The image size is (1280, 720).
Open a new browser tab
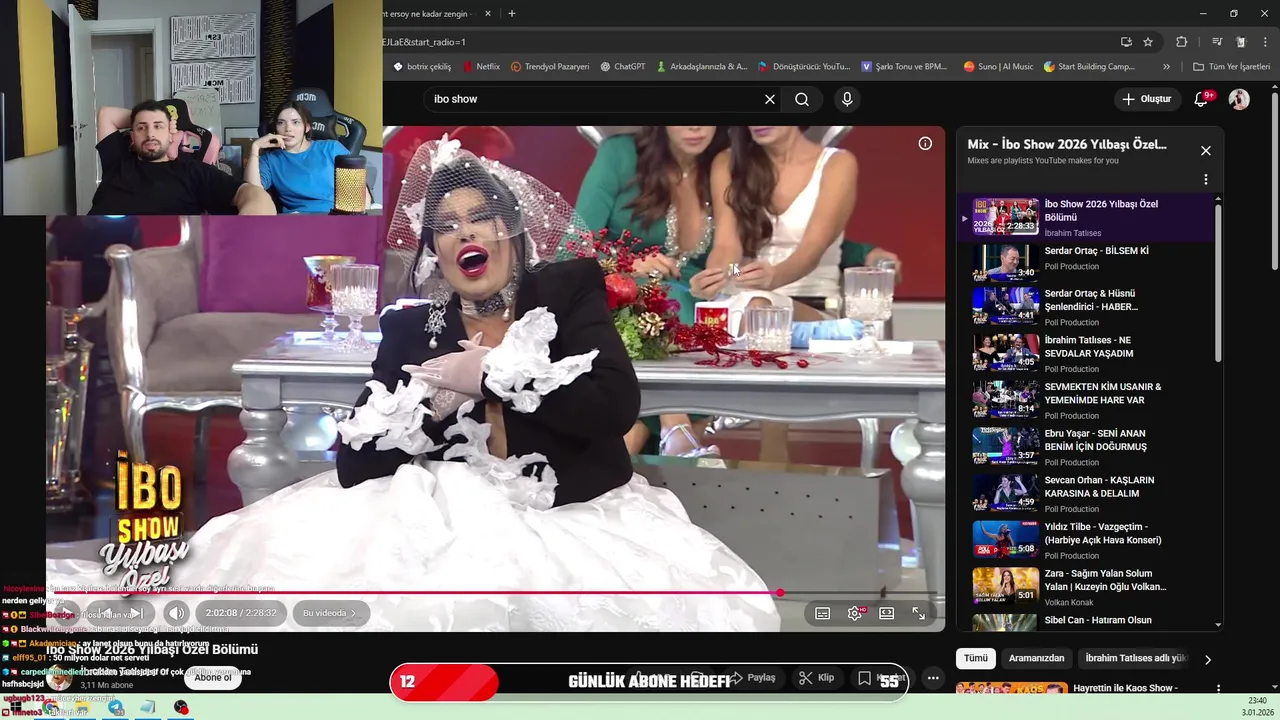[512, 14]
